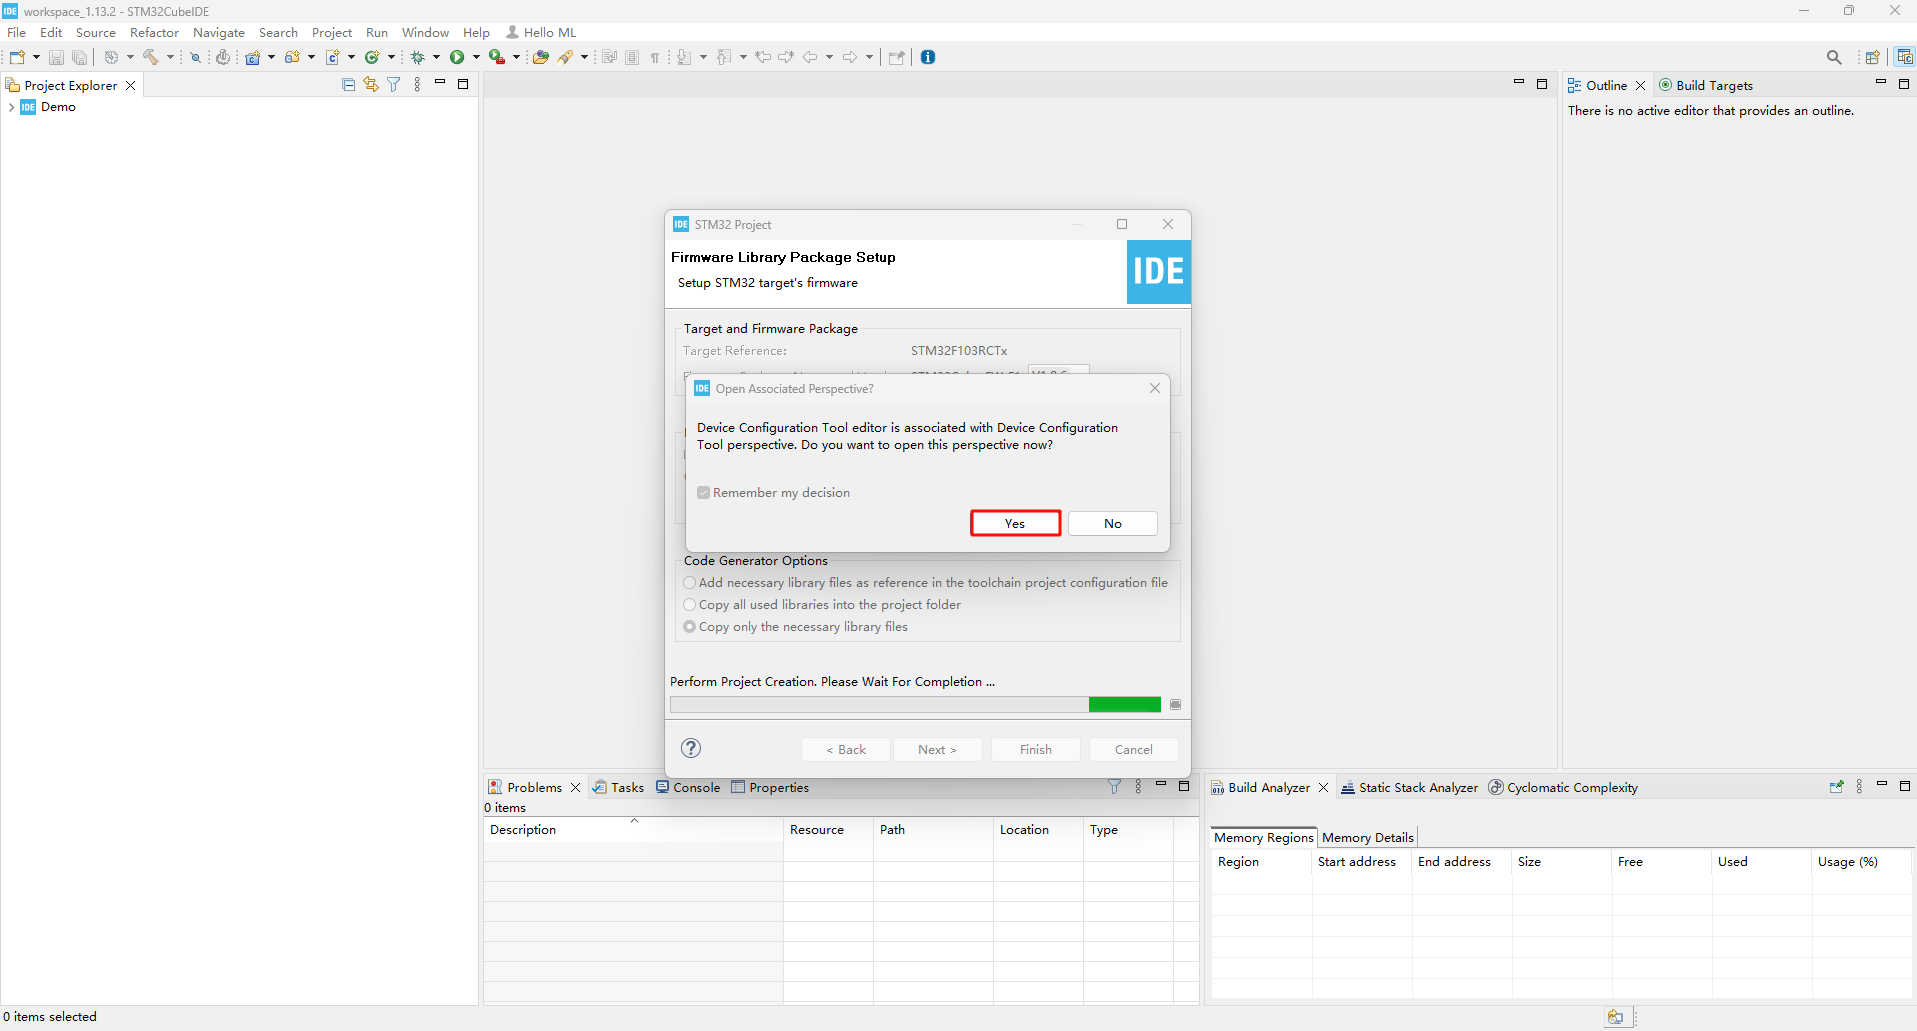Click Hello ML user label
1917x1031 pixels.
point(541,32)
